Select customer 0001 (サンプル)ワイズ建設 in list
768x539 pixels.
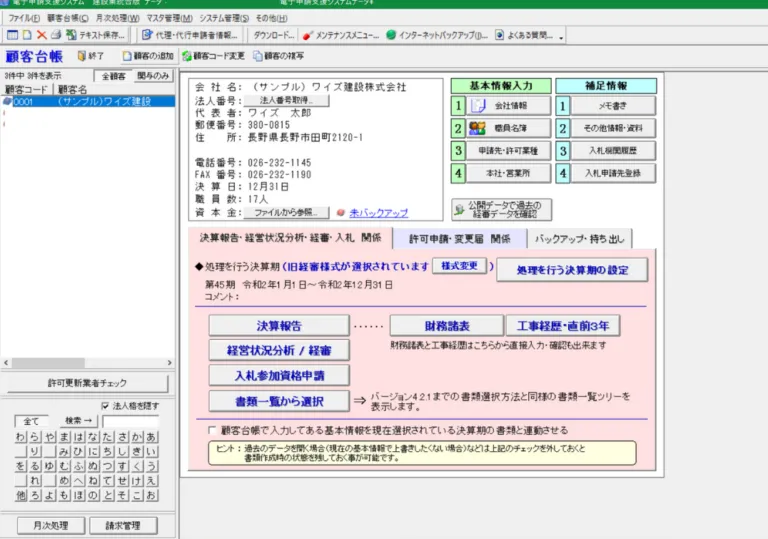(x=88, y=101)
